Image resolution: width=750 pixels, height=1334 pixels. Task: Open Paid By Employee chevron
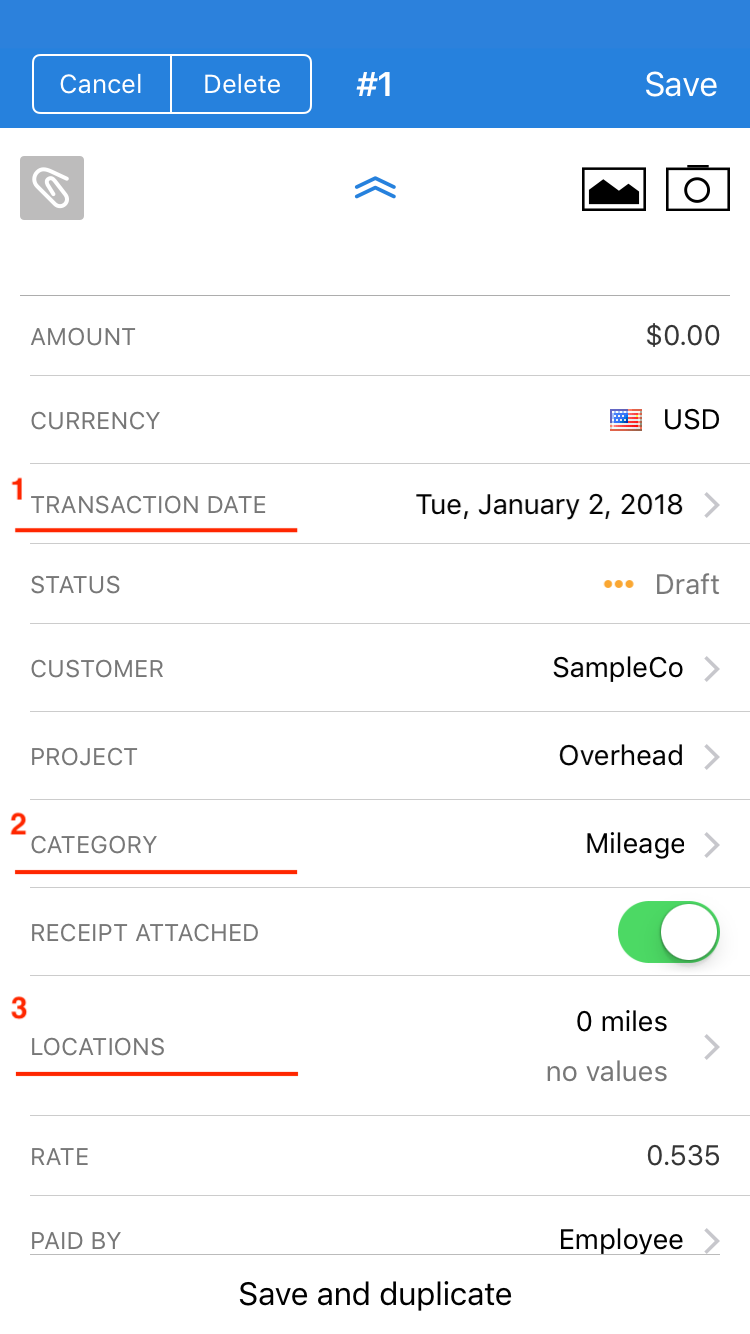click(x=712, y=1241)
